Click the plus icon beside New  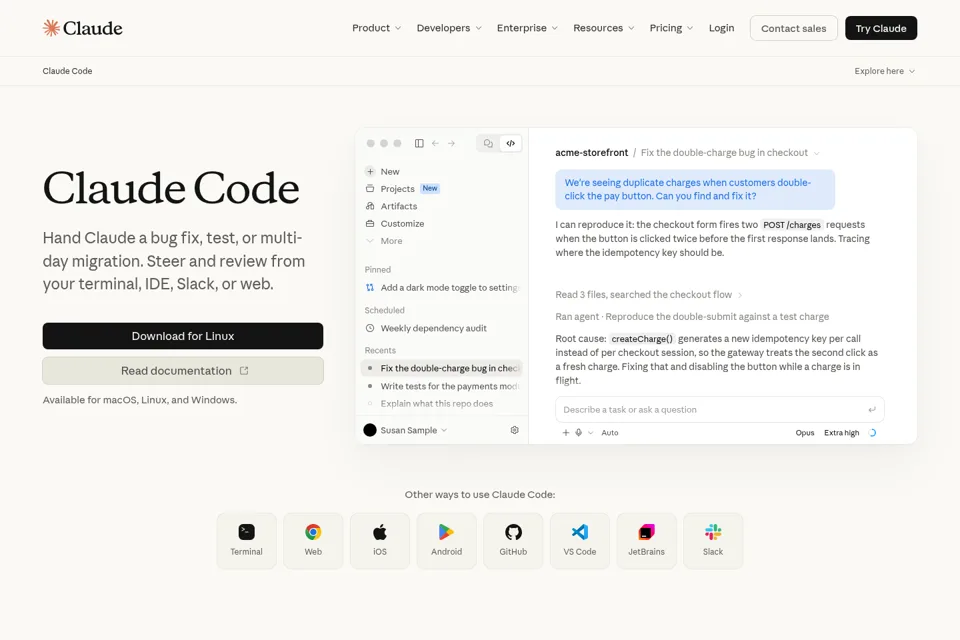coord(370,171)
